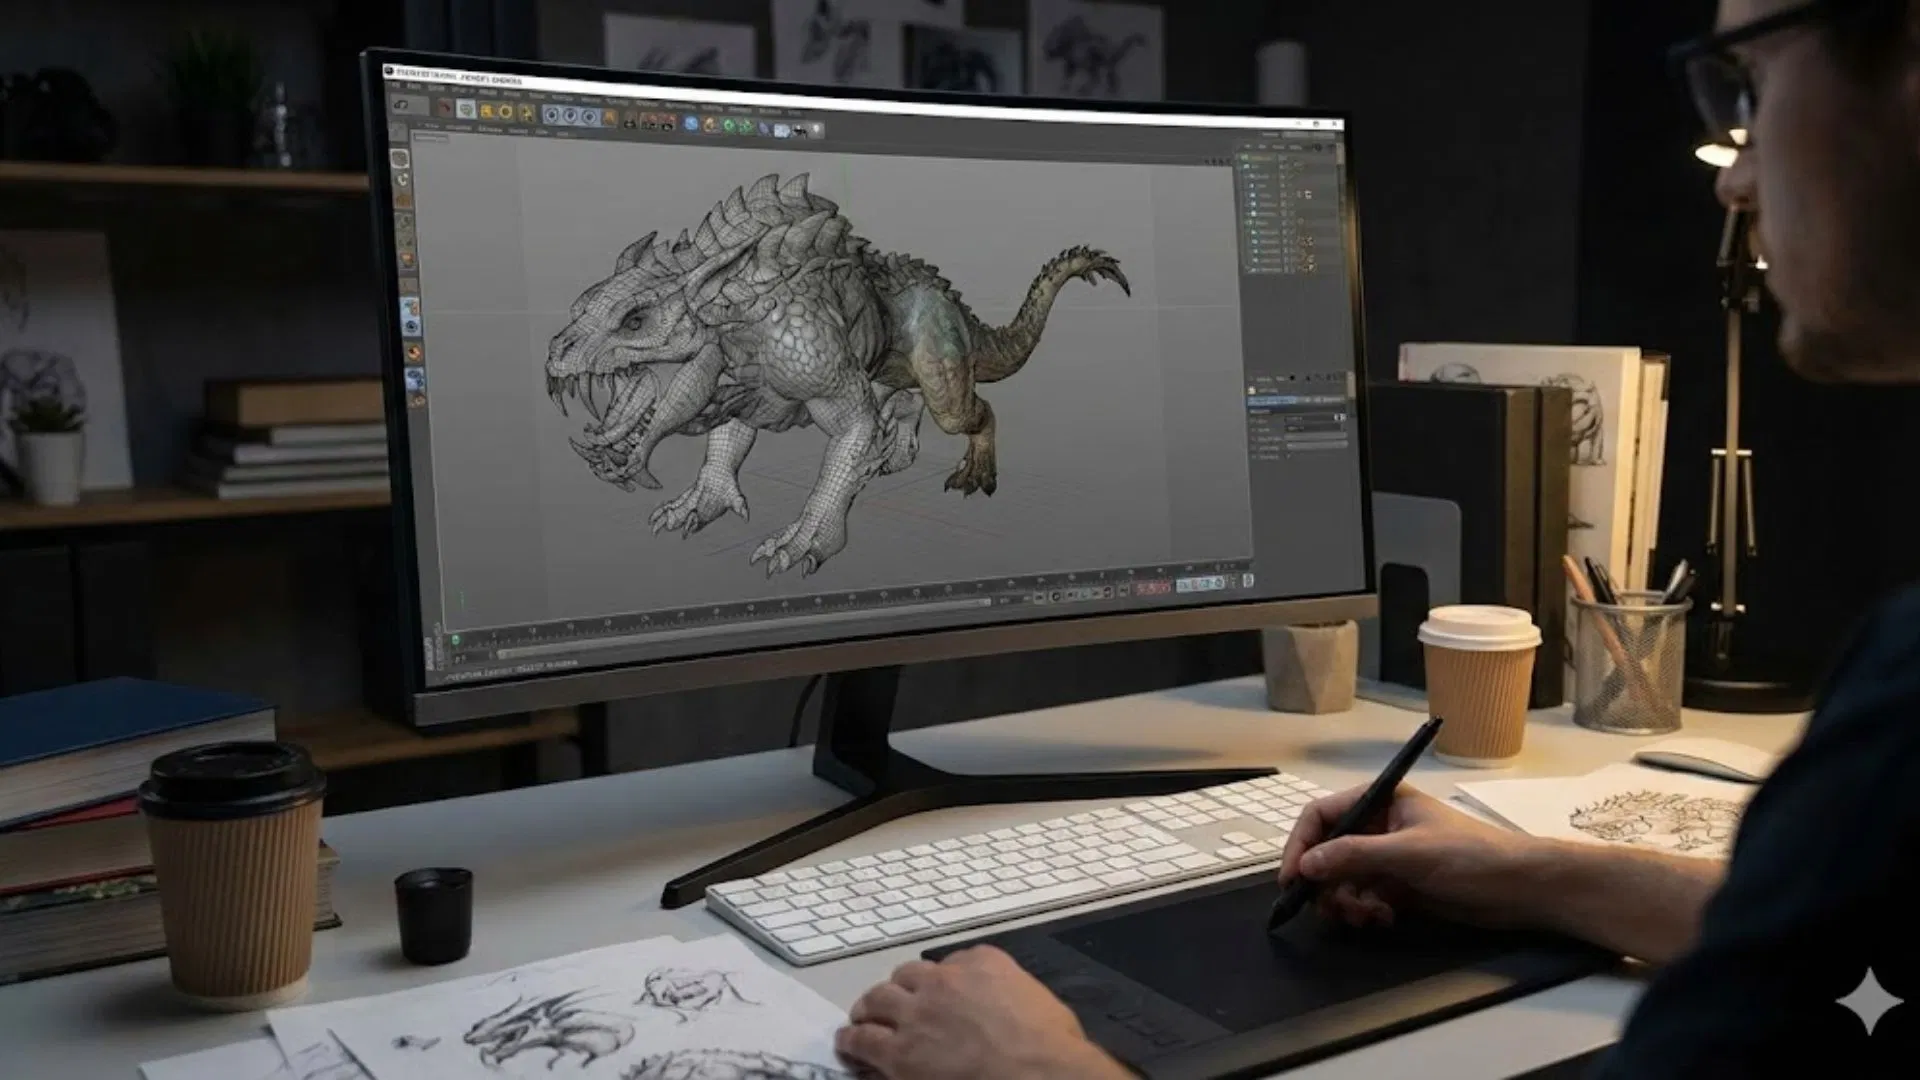Toggle the first axis lock button

pyautogui.click(x=551, y=116)
